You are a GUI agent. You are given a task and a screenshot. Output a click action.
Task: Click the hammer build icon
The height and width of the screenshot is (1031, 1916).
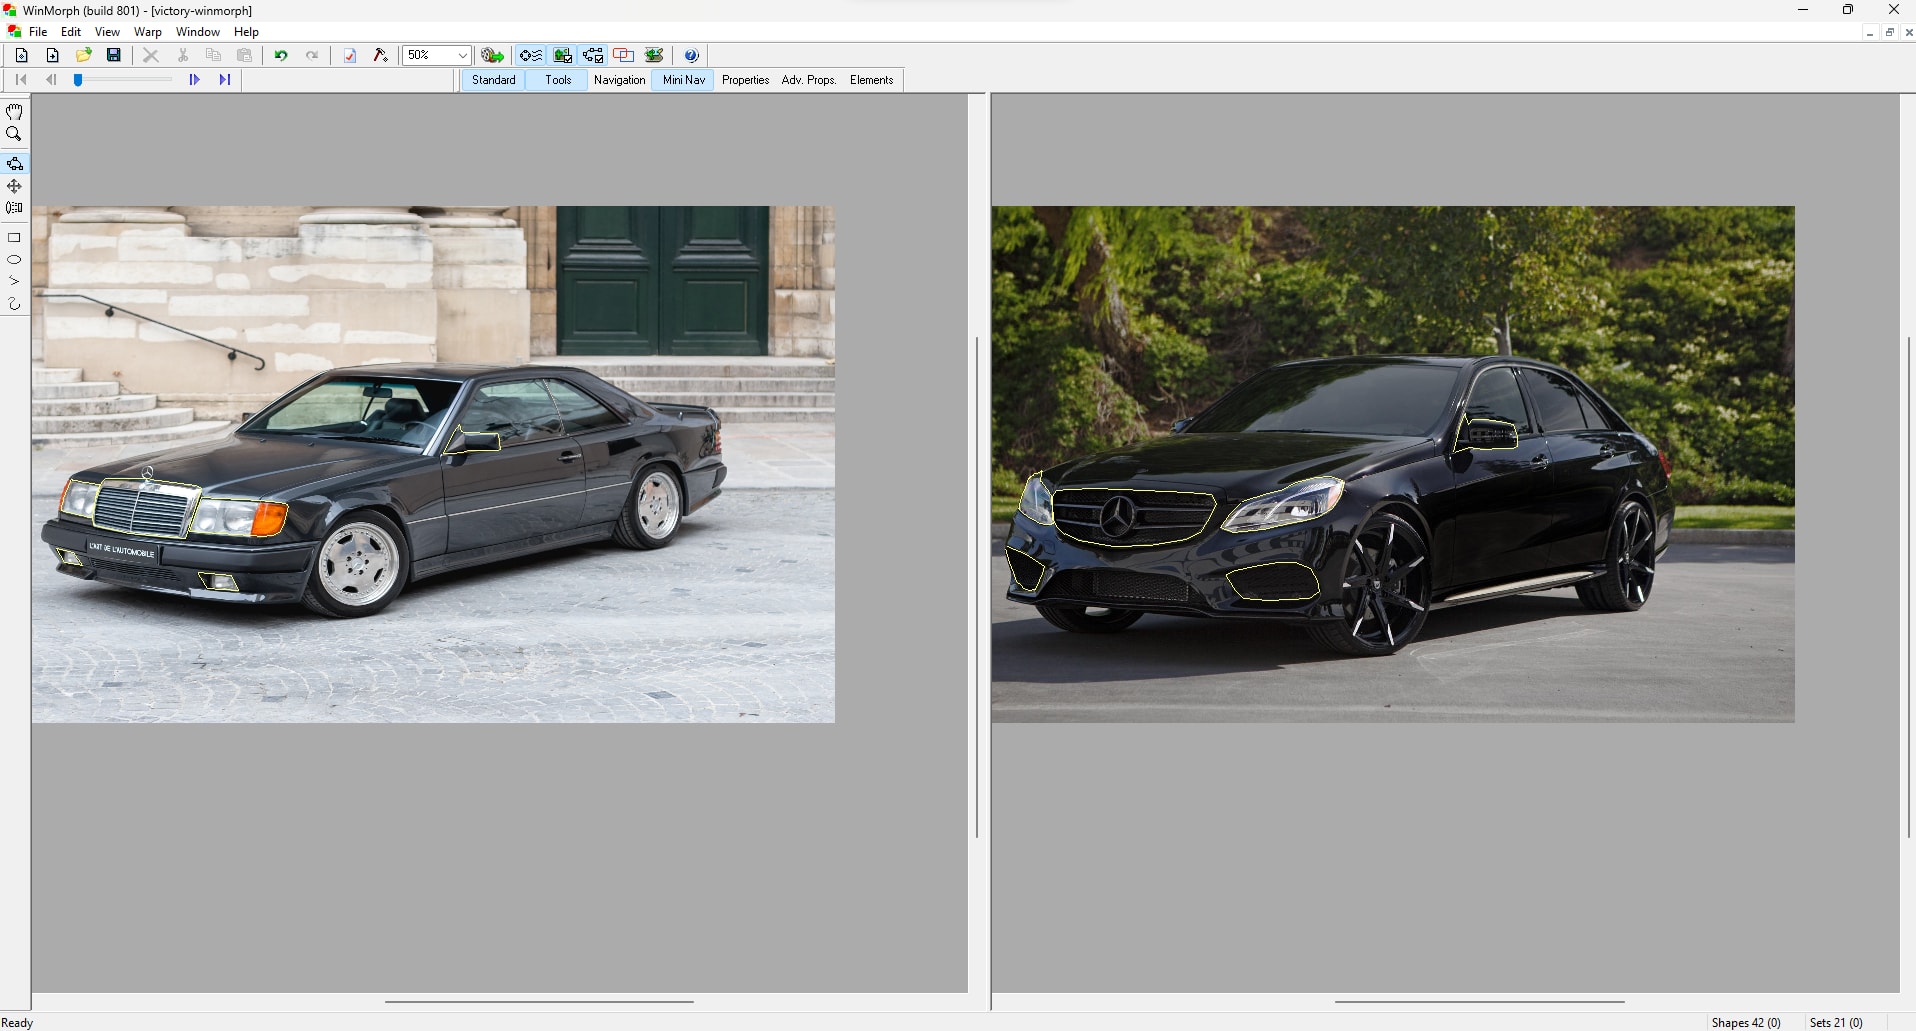[x=381, y=55]
